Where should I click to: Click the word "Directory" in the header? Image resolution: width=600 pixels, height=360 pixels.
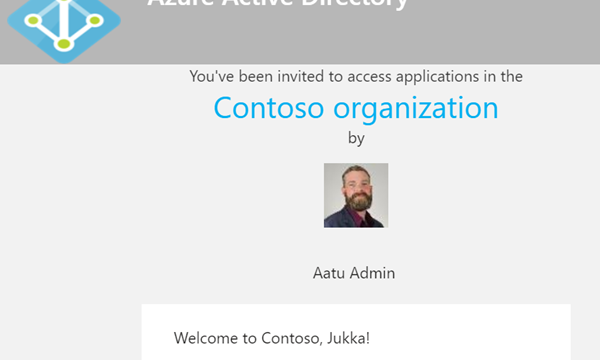pyautogui.click(x=355, y=4)
